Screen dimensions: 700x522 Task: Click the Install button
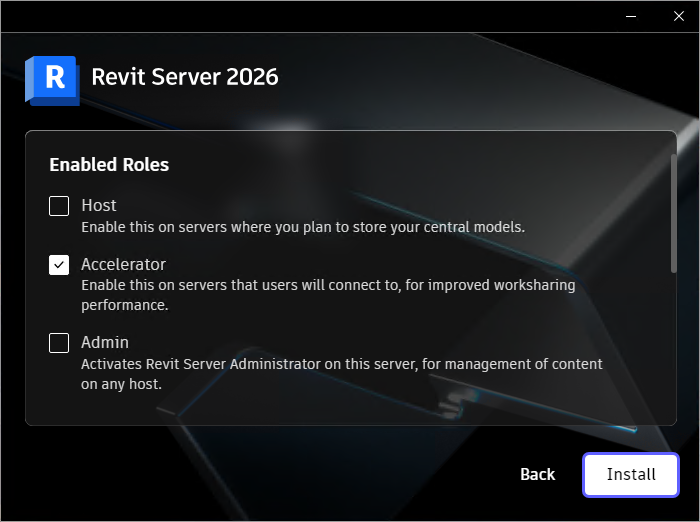point(631,475)
